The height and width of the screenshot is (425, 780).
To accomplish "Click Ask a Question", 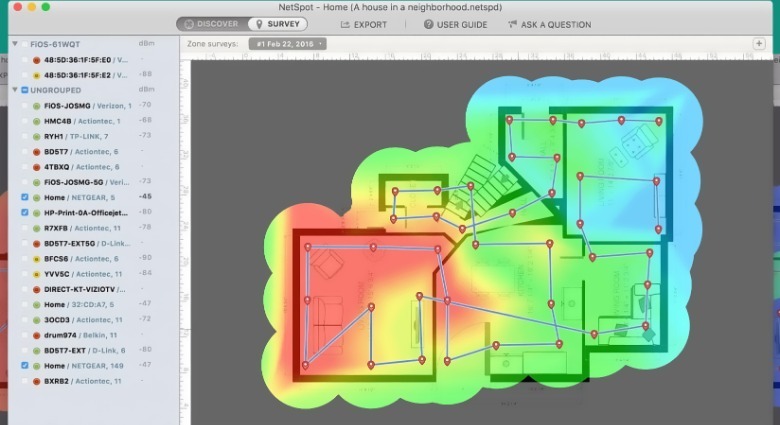I will 549,24.
